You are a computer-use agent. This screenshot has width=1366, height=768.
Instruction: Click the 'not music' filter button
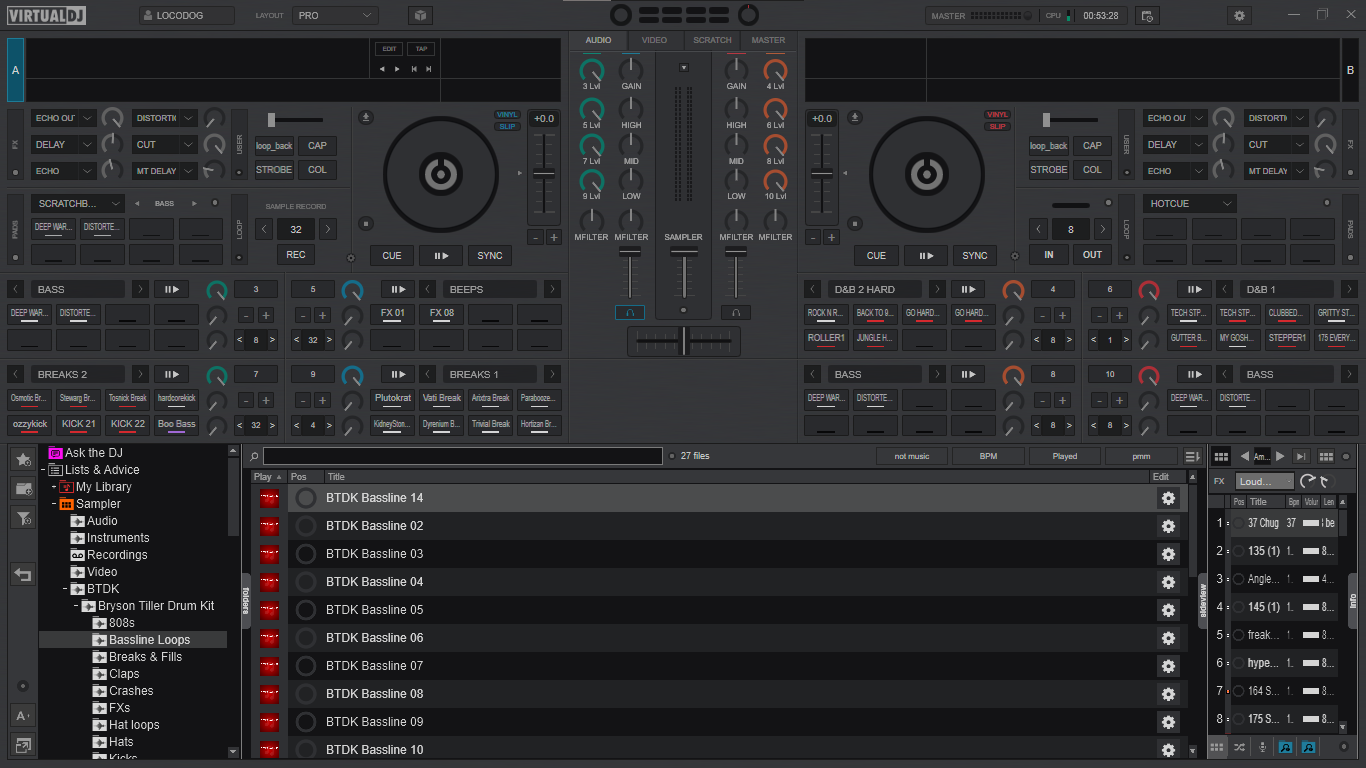pyautogui.click(x=912, y=456)
